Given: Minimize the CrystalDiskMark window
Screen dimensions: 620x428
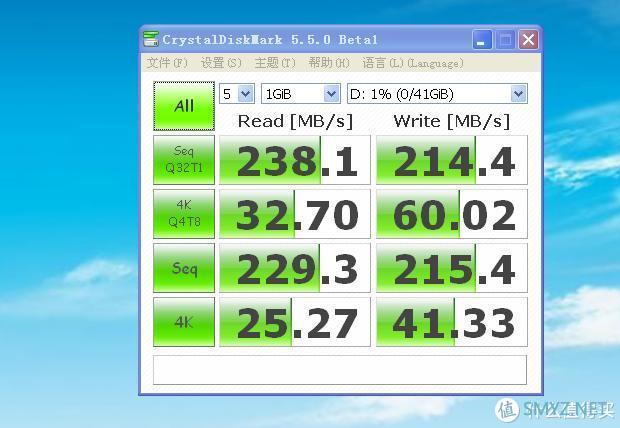Looking at the screenshot, I should (x=482, y=40).
